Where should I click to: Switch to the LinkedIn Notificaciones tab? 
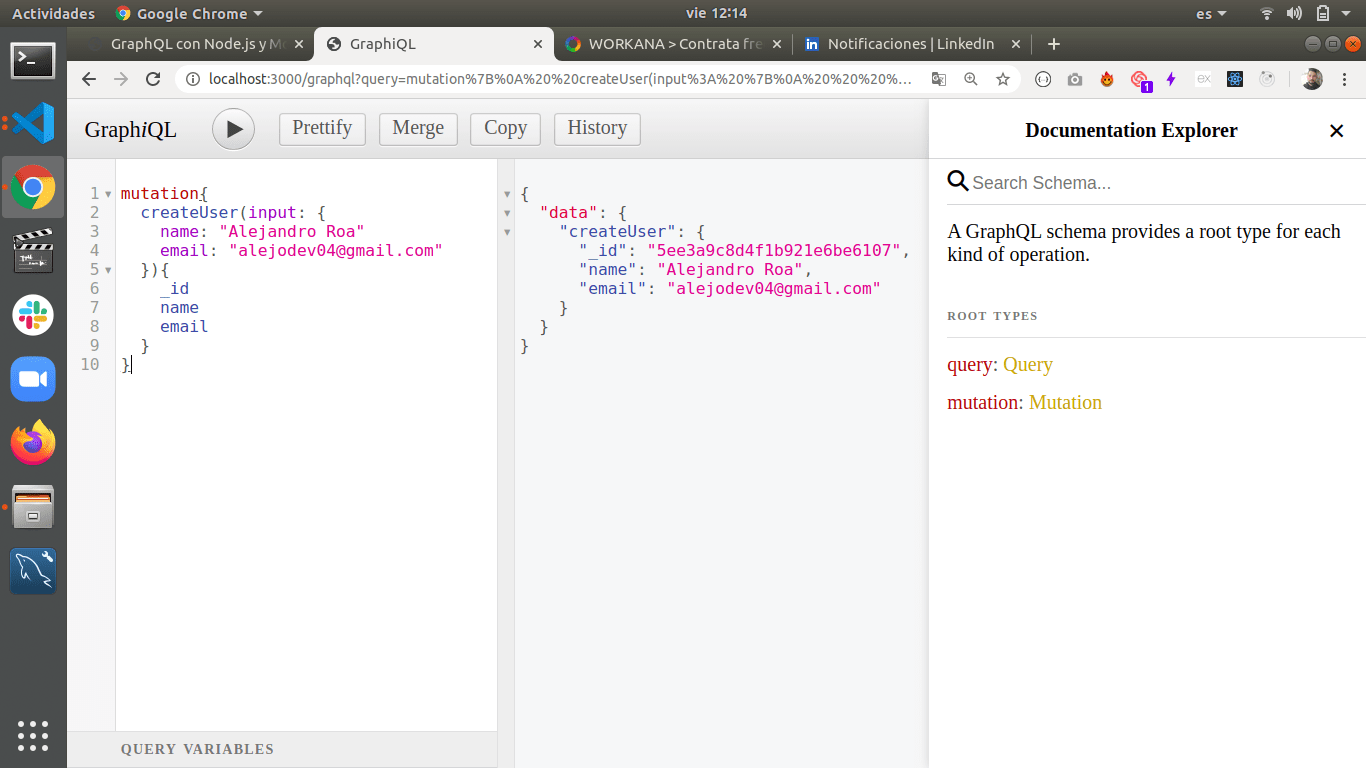tap(910, 44)
